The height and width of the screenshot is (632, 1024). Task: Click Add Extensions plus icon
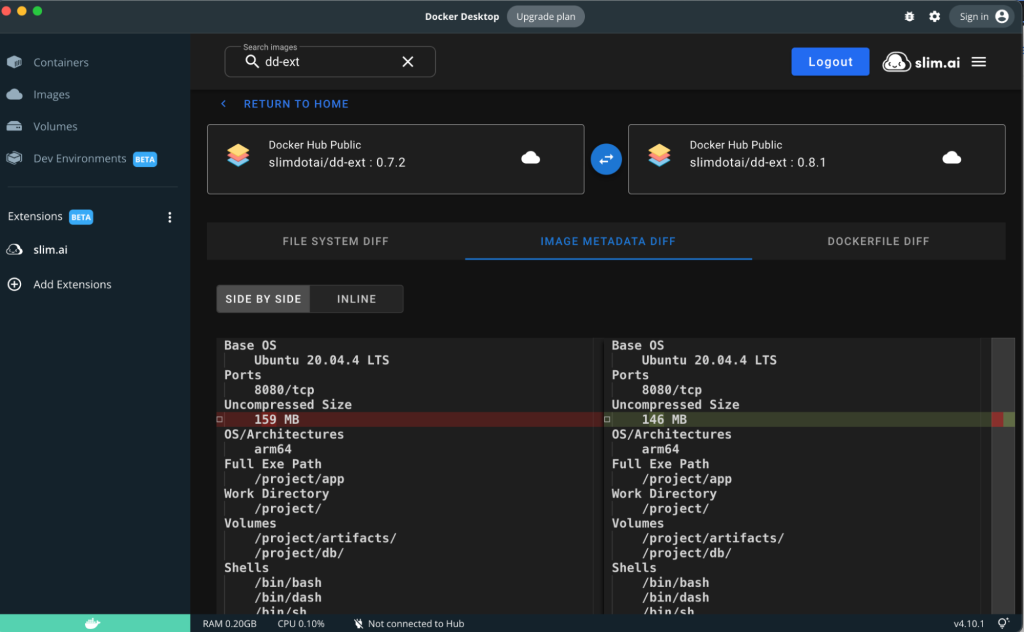coord(14,284)
